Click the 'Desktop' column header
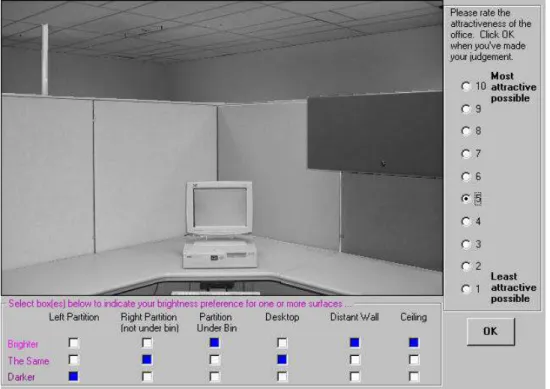The width and height of the screenshot is (550, 389). (282, 317)
